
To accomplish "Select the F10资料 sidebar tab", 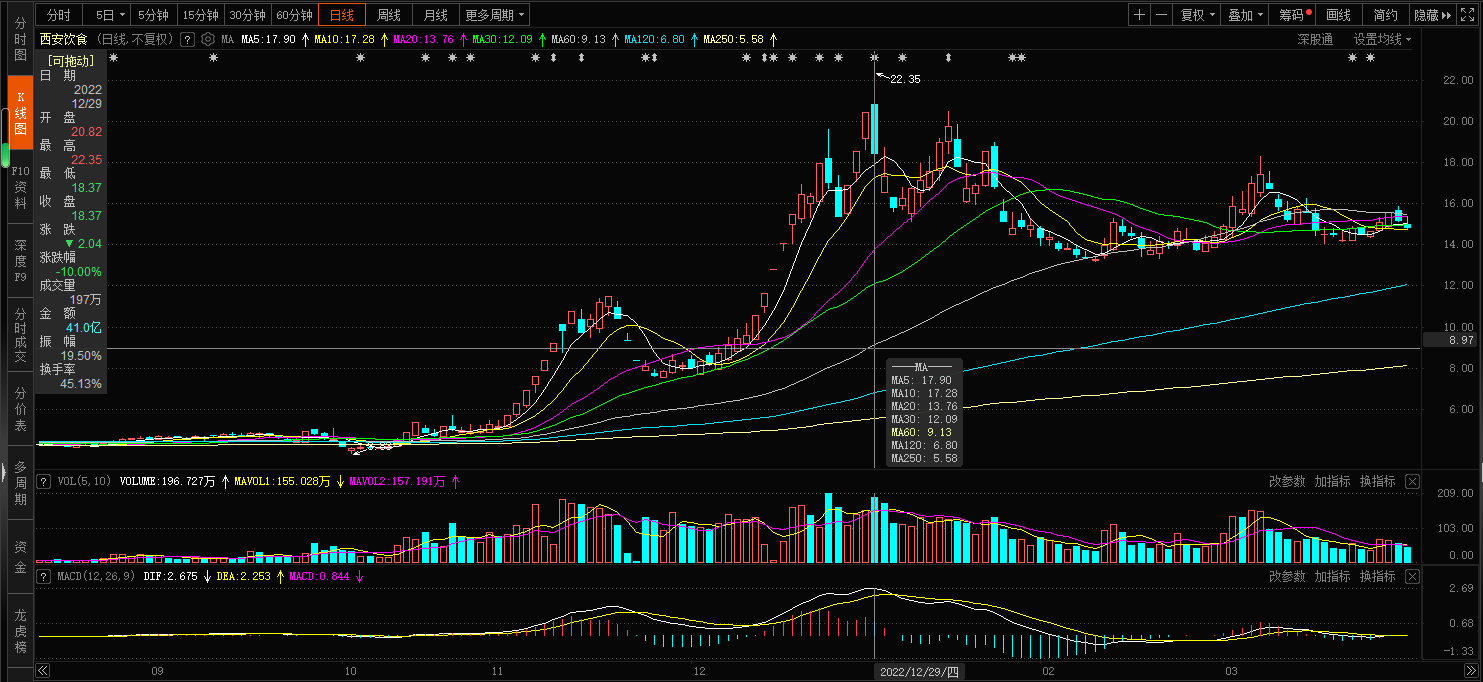I will (20, 187).
